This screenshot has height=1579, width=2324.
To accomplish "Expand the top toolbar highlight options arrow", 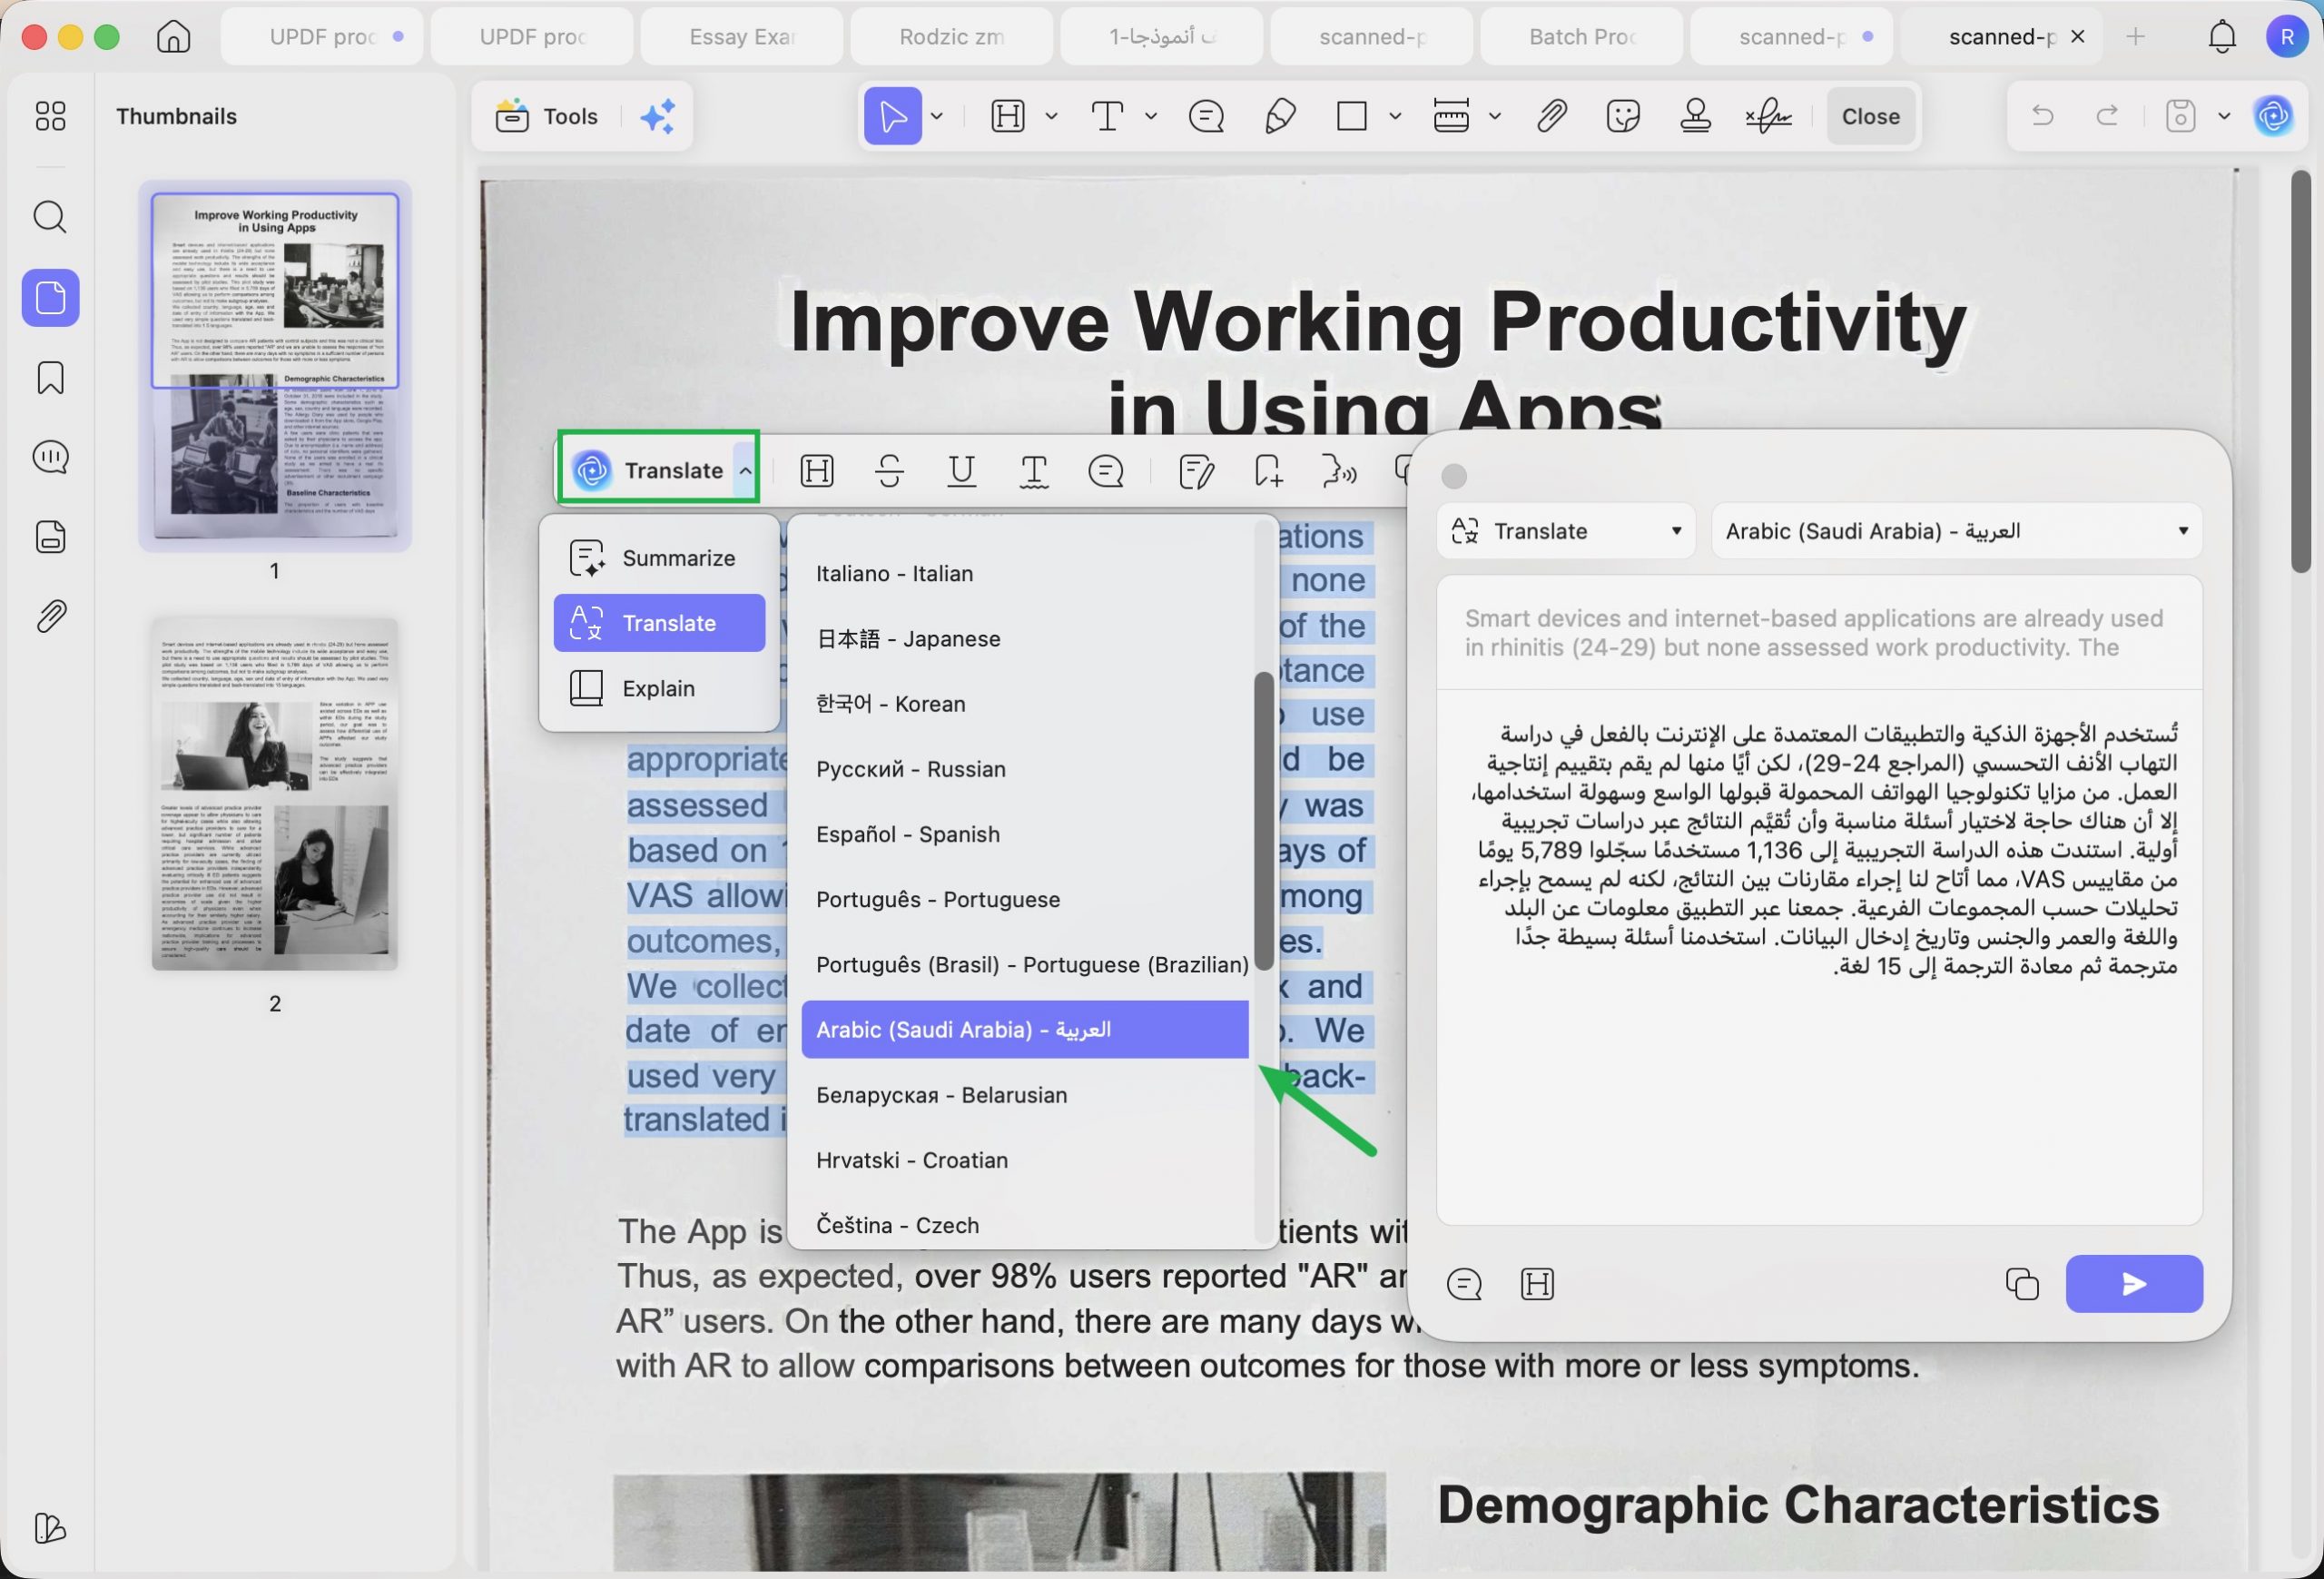I will point(1051,116).
